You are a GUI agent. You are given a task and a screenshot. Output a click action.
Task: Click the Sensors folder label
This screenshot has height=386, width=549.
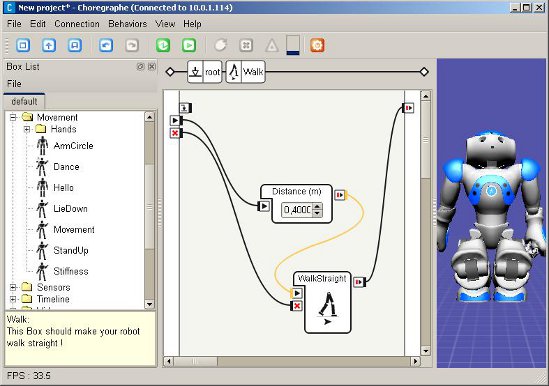[x=54, y=287]
